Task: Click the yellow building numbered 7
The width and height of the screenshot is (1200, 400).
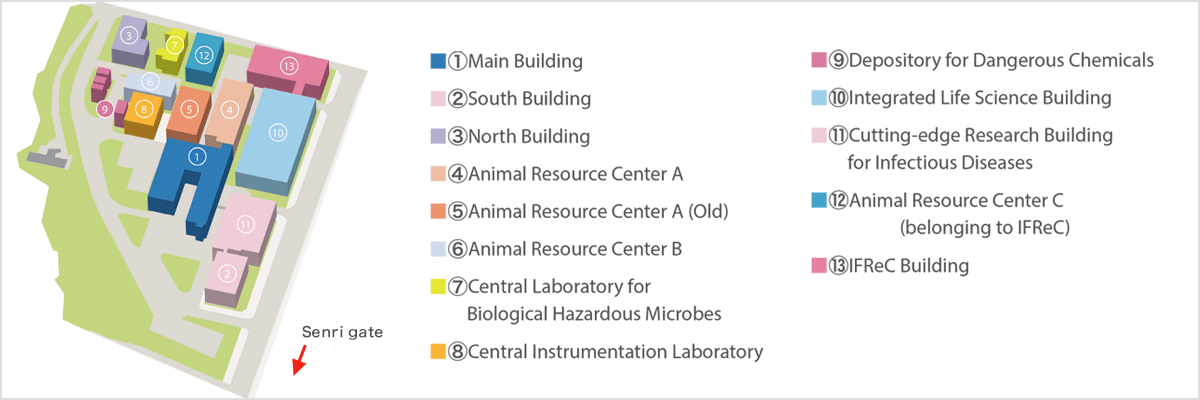Action: coord(174,45)
